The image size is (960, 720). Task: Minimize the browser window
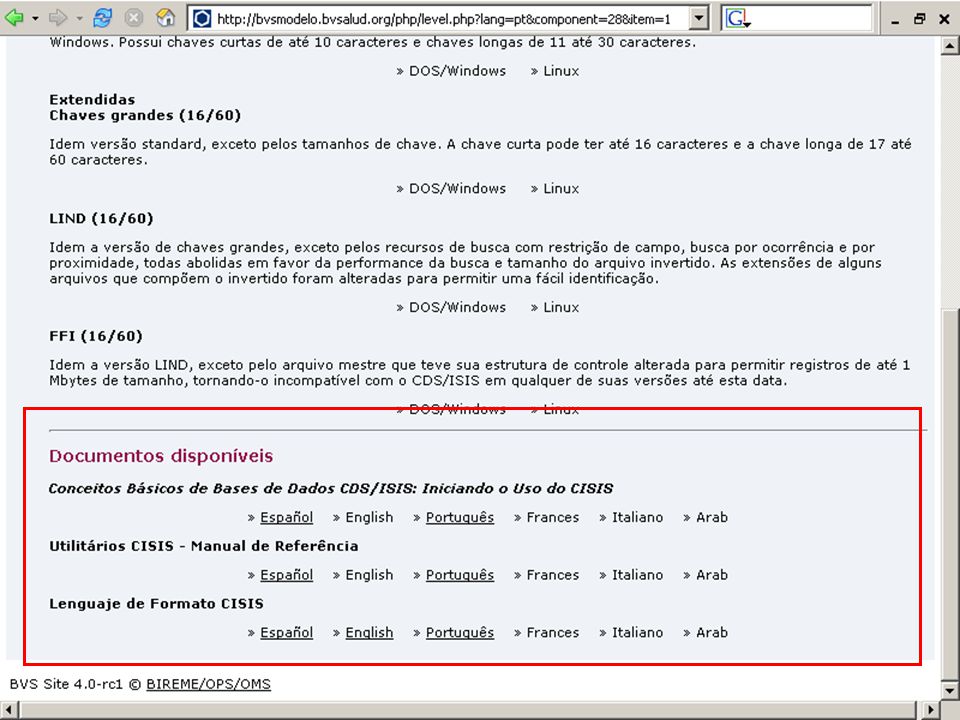pos(896,19)
